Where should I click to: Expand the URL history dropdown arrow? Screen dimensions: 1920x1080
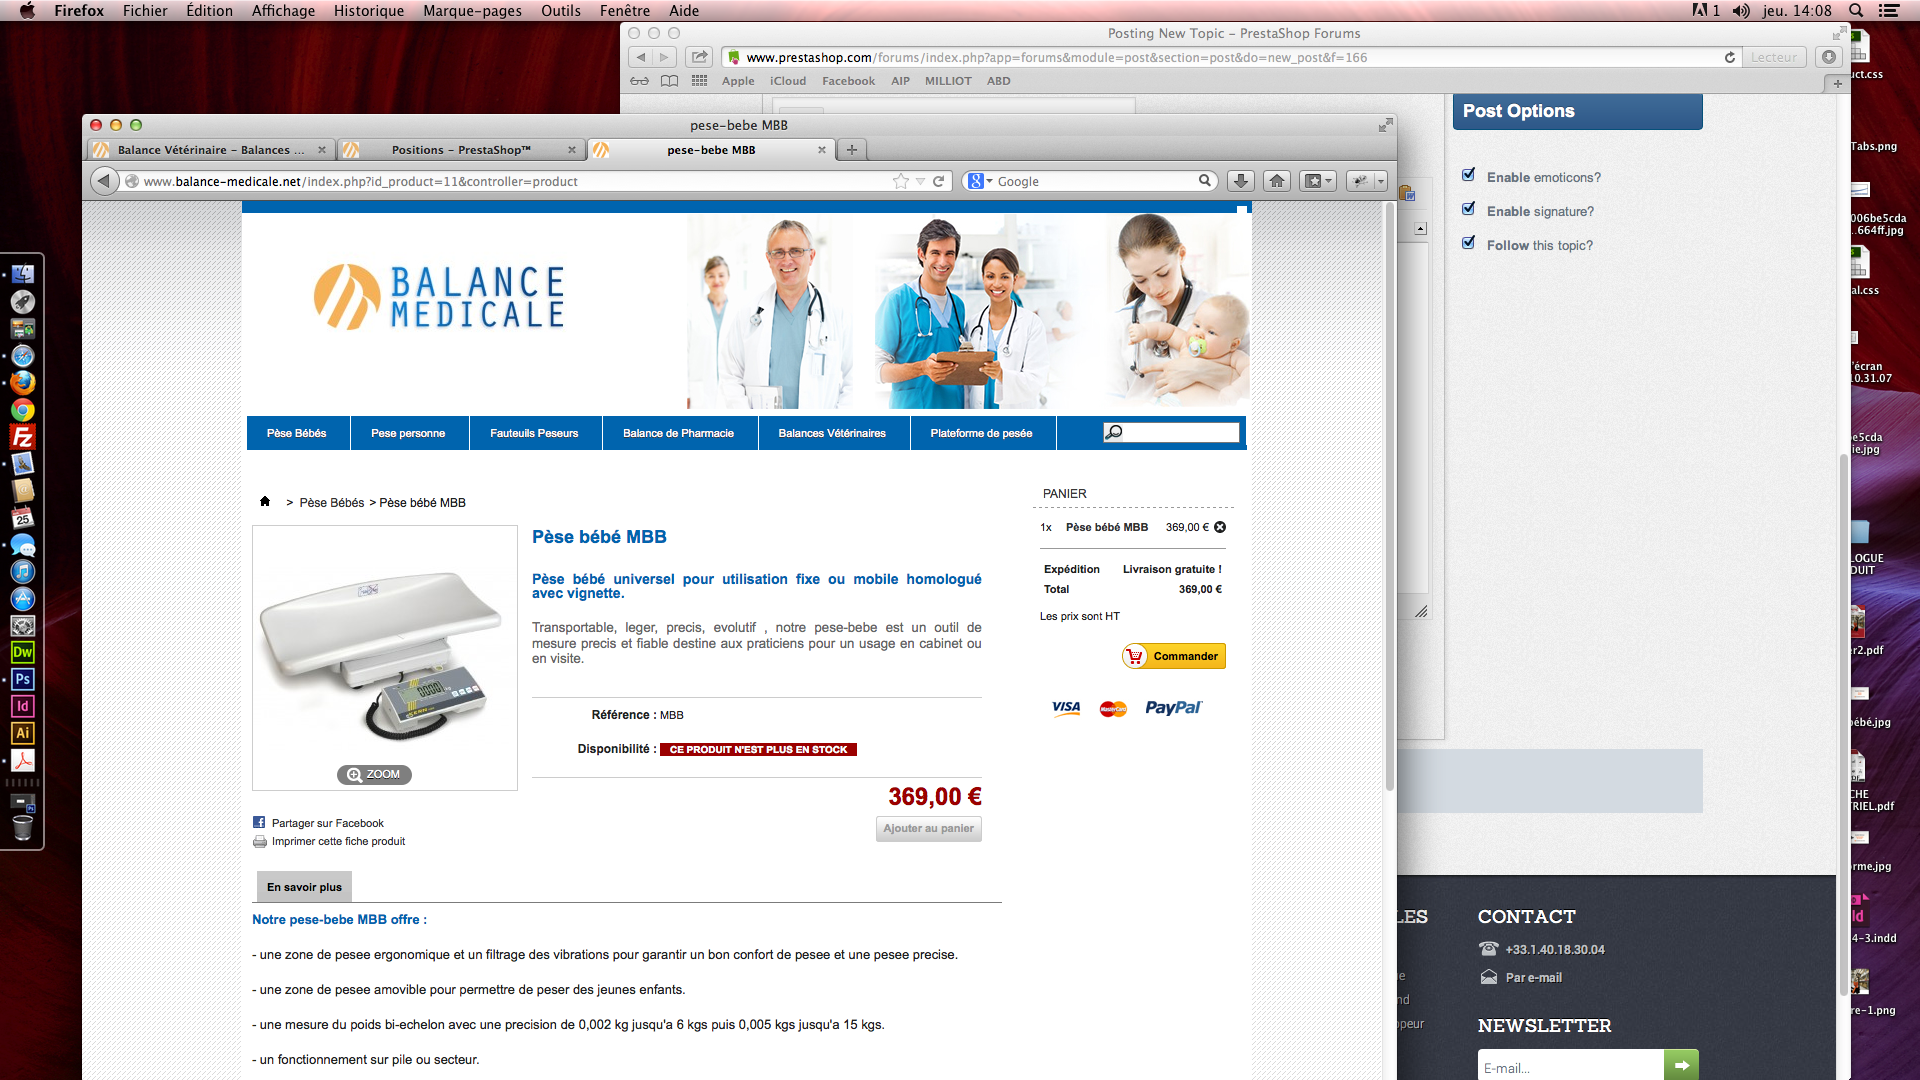point(920,181)
